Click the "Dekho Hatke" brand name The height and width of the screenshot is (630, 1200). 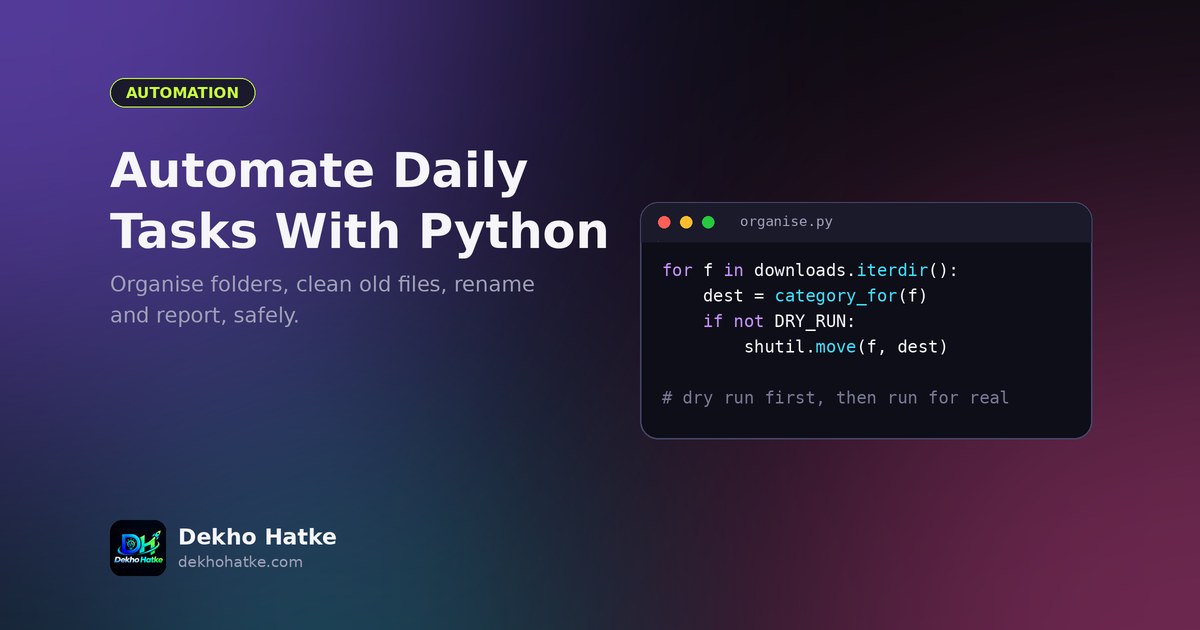click(257, 537)
